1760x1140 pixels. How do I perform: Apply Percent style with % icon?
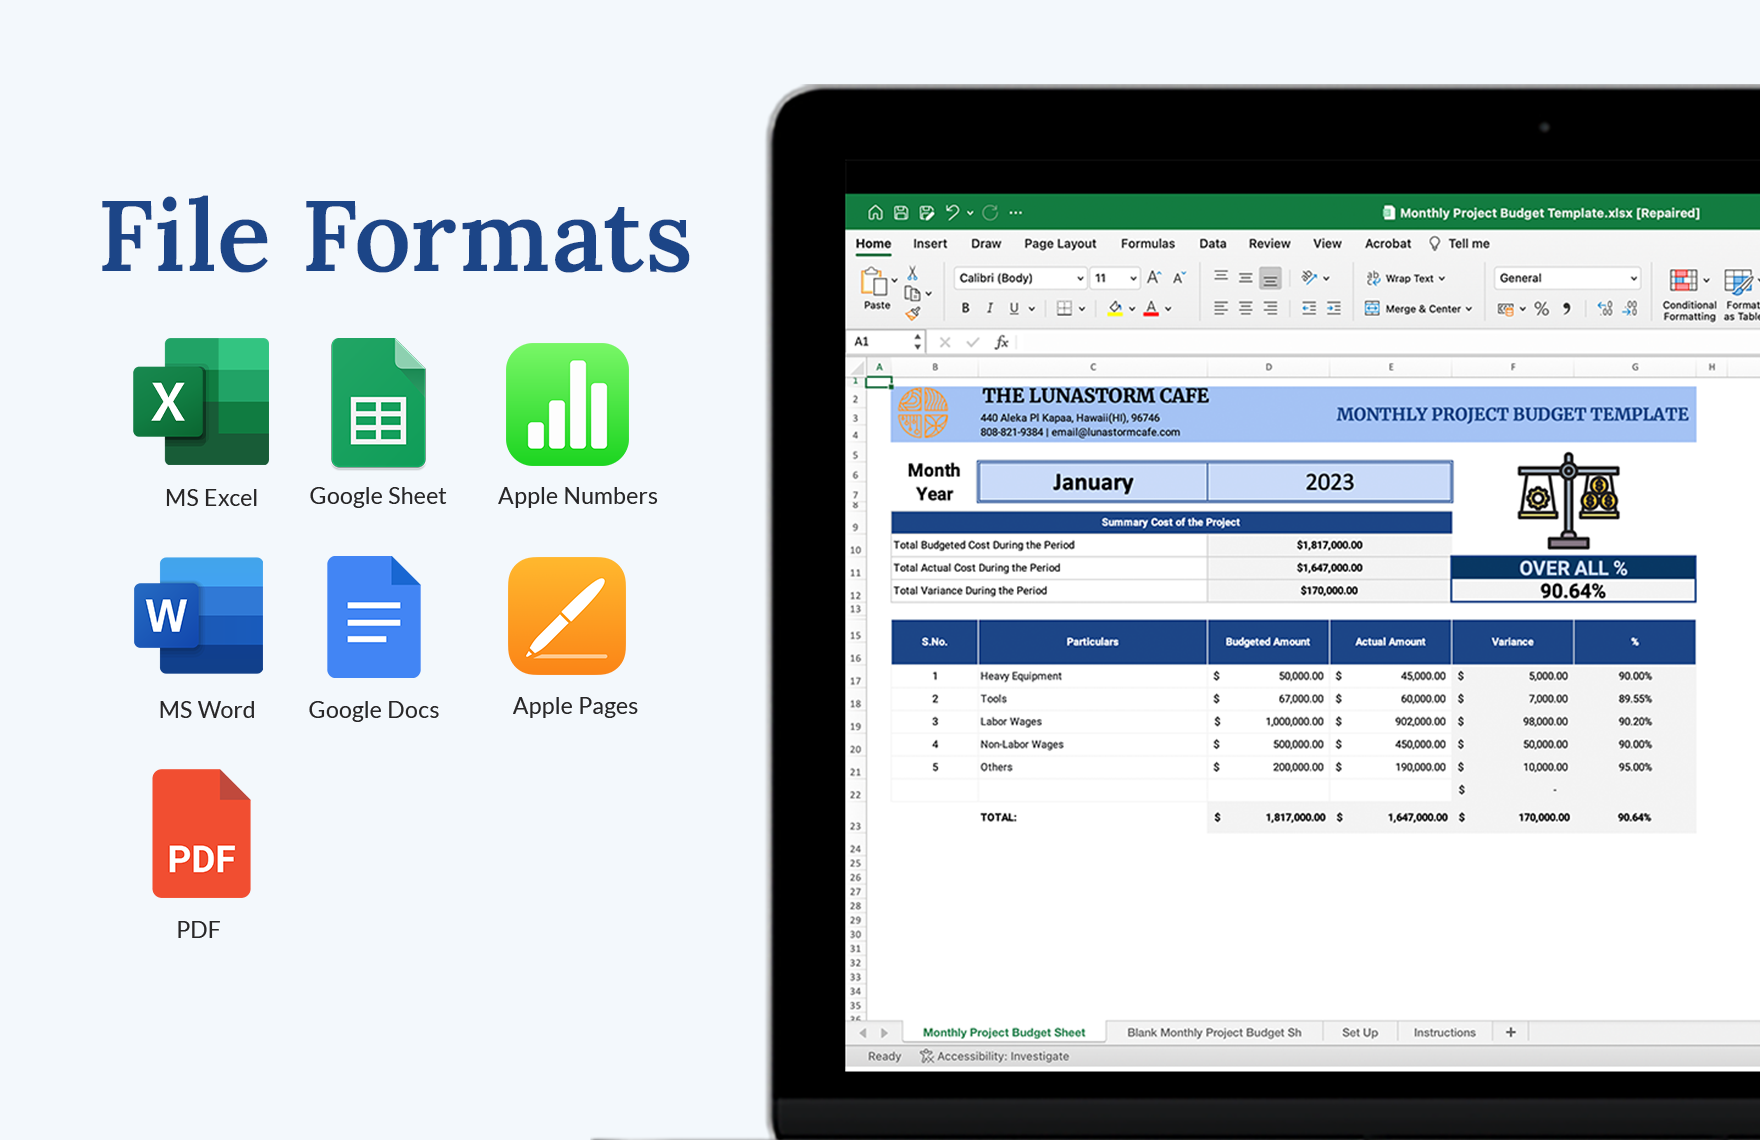point(1542,309)
